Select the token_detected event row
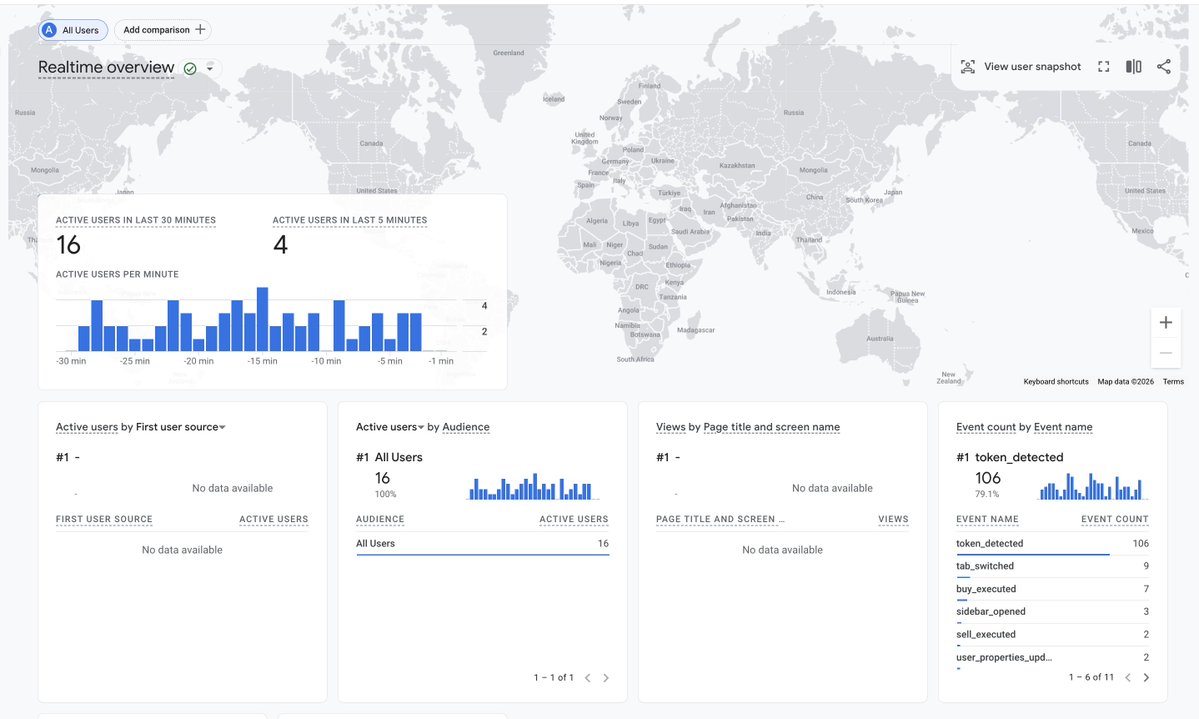 tap(1052, 544)
